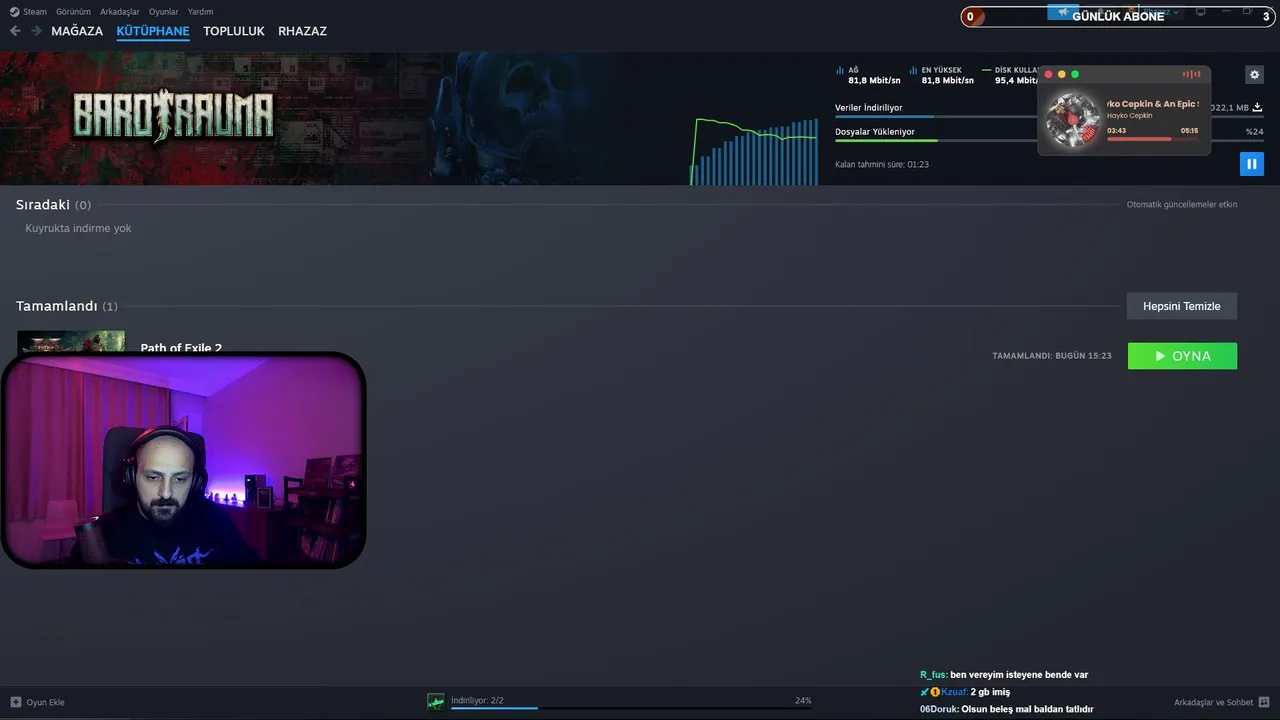Image resolution: width=1280 pixels, height=720 pixels.
Task: Click 'Otomatik güncellemeler etkin' link
Action: click(x=1182, y=204)
